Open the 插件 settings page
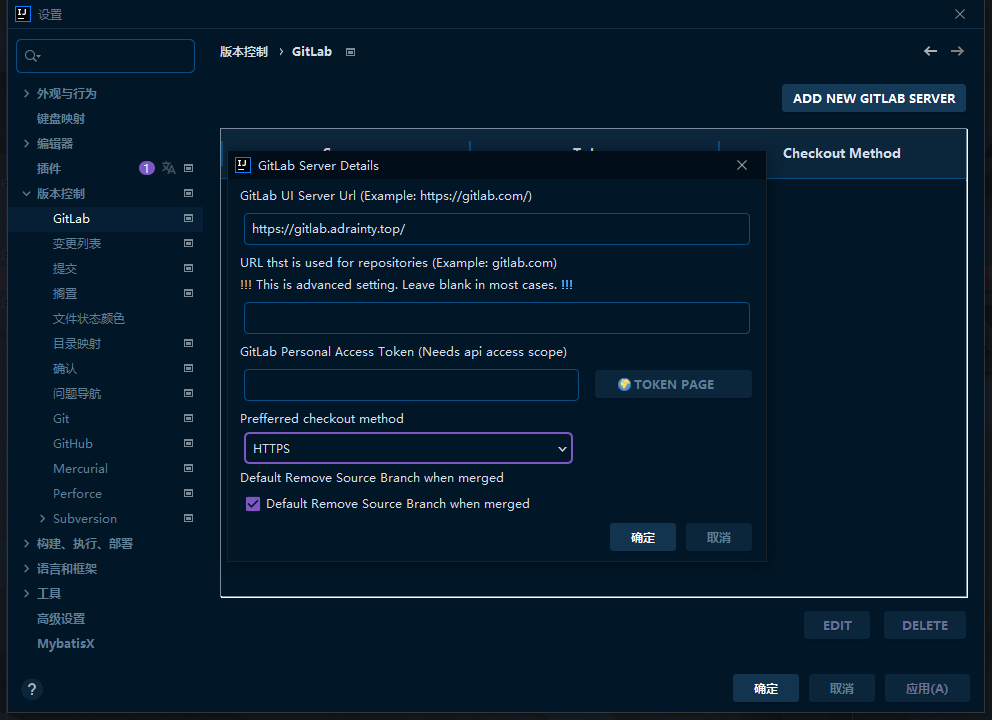The width and height of the screenshot is (992, 720). pyautogui.click(x=49, y=168)
